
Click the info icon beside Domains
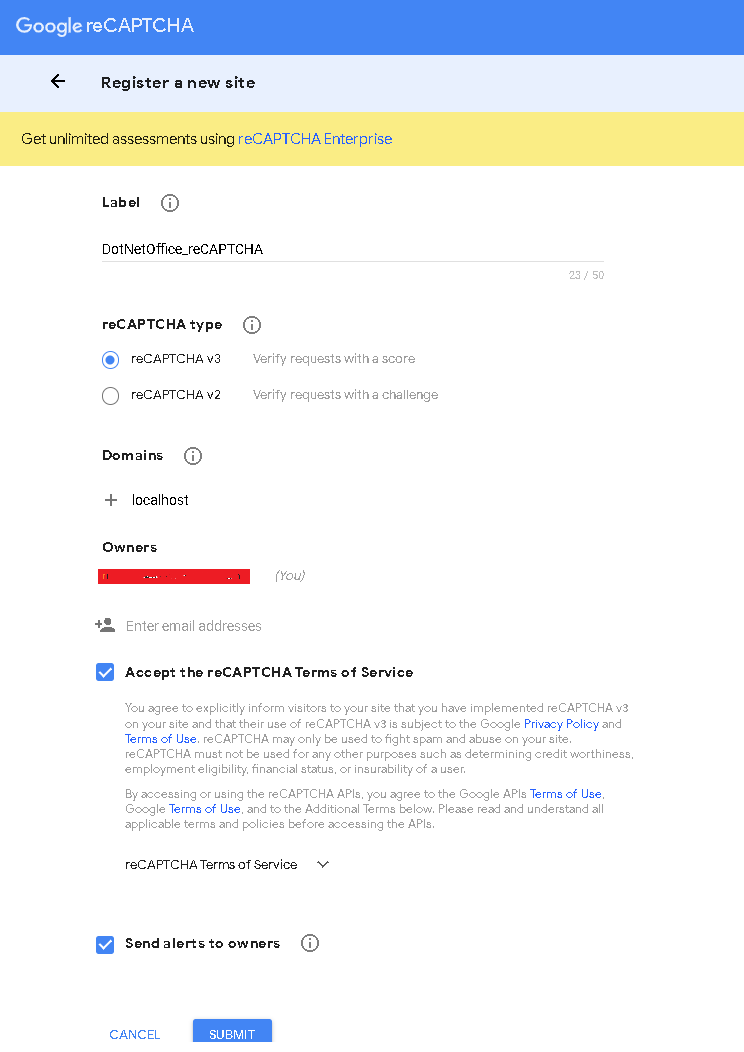pyautogui.click(x=193, y=456)
